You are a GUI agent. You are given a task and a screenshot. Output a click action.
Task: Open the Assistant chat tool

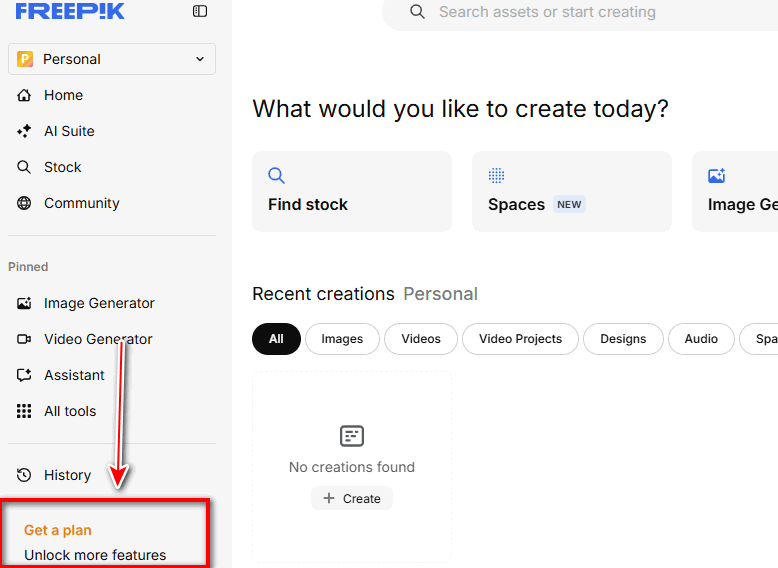pyautogui.click(x=73, y=375)
